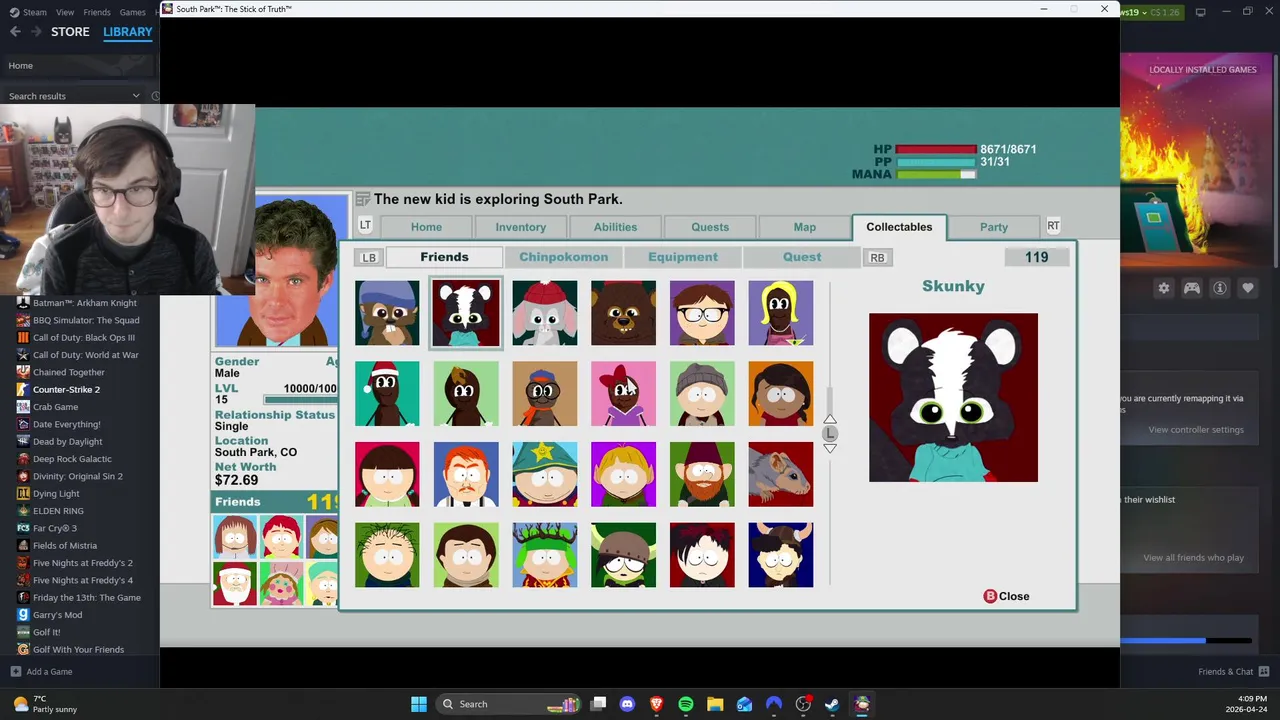This screenshot has height=720, width=1280.
Task: Open View controller settings link
Action: (x=1196, y=430)
